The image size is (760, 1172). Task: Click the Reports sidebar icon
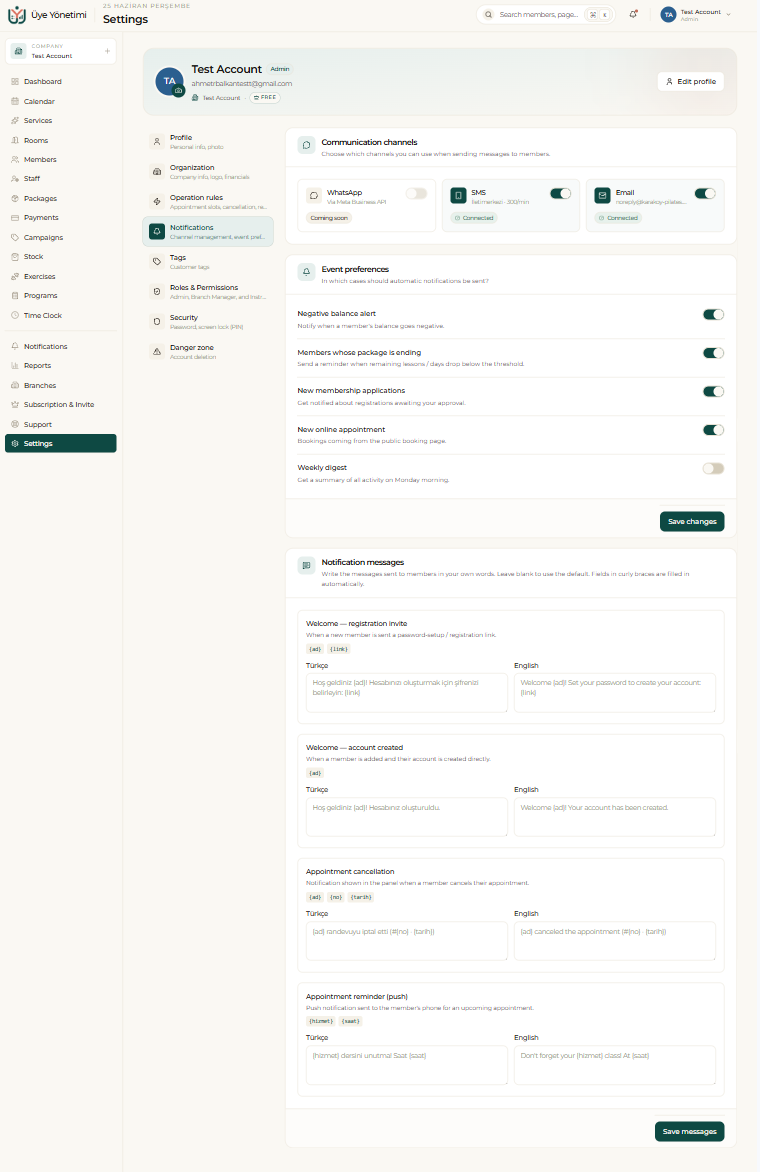point(15,366)
